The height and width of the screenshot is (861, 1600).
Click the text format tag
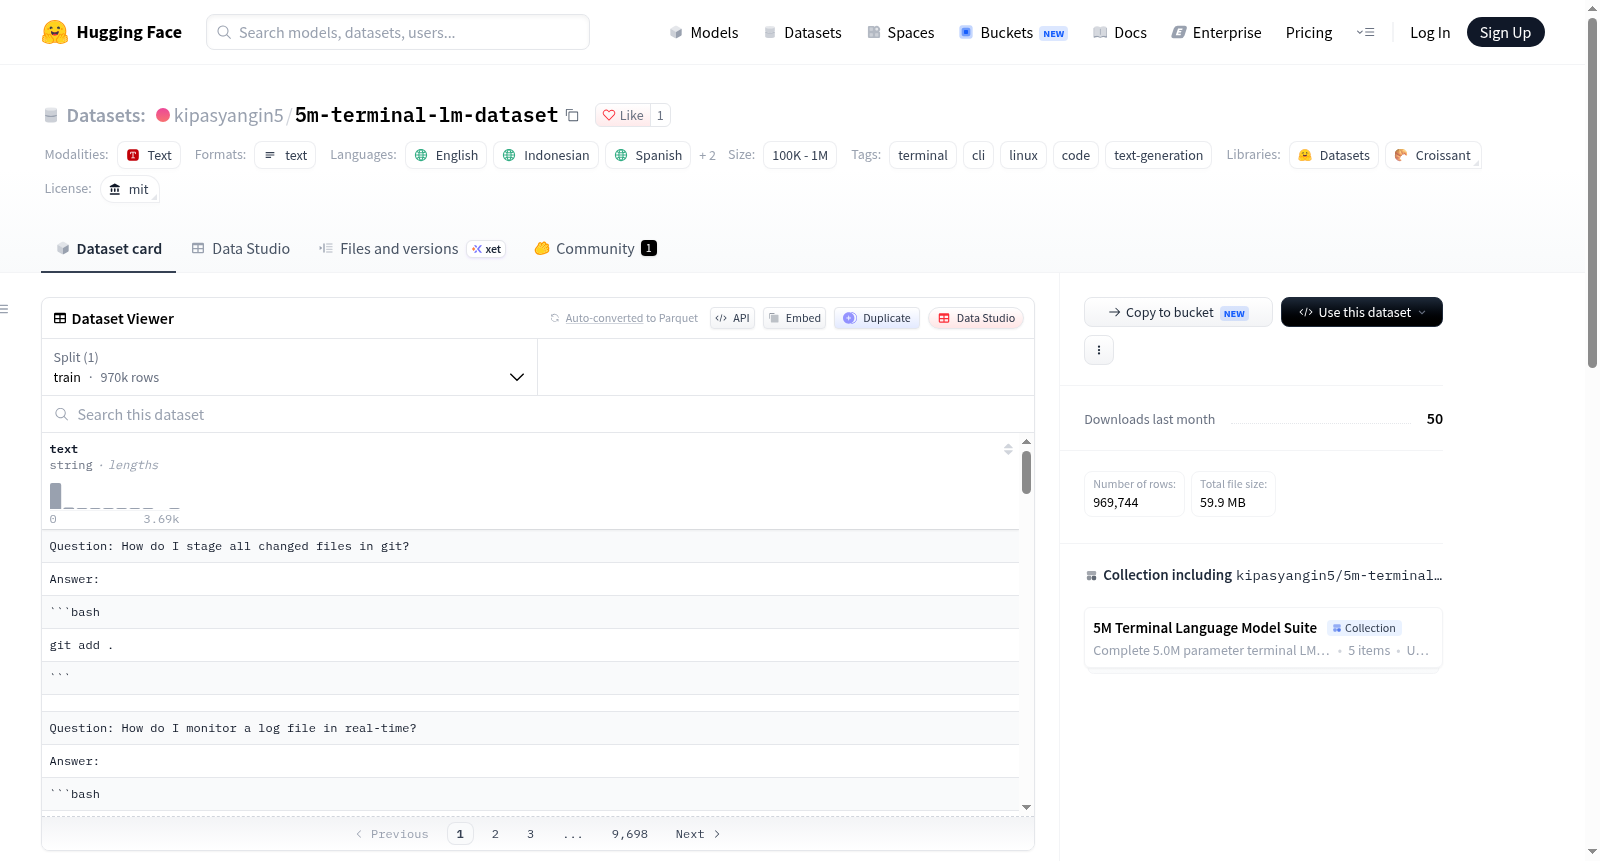point(285,155)
